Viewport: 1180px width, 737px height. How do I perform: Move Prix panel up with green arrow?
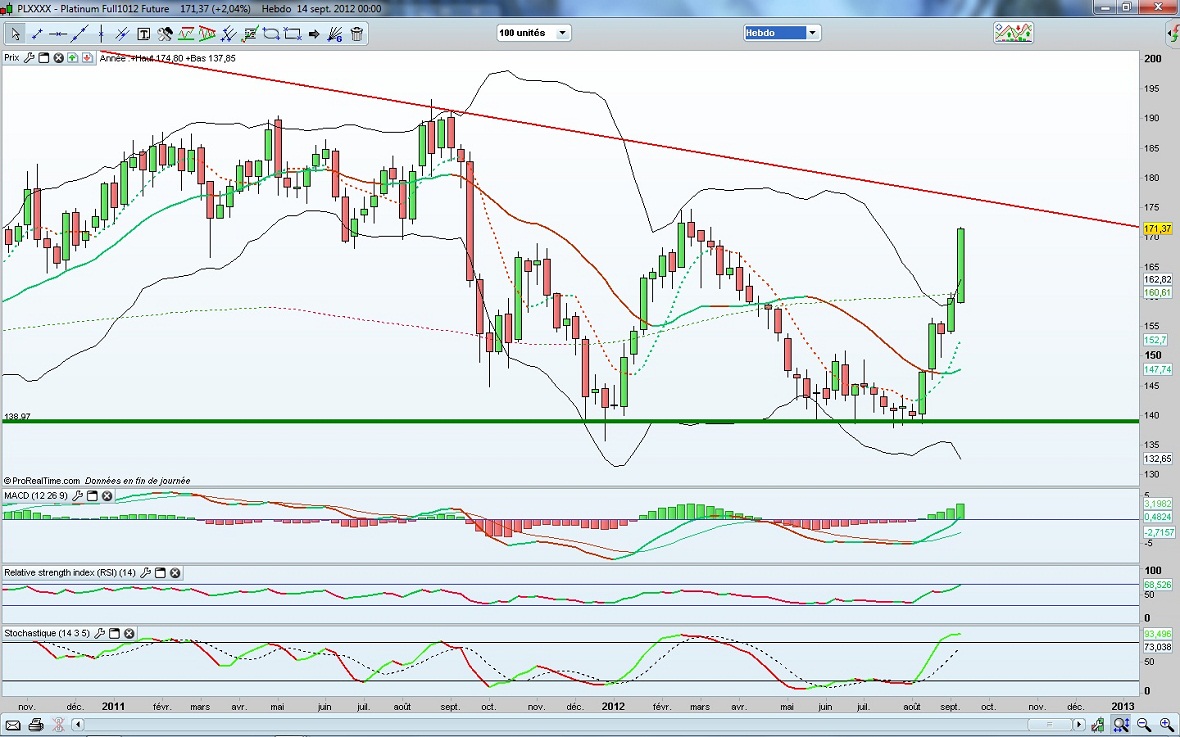click(x=72, y=58)
